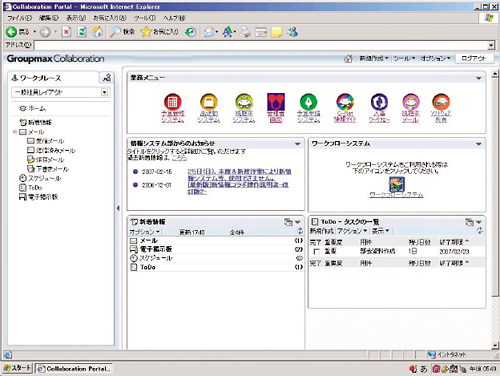Viewport: 500px width, 376px height.
Task: Click the ワークフローシステム desk icon
Action: click(397, 184)
